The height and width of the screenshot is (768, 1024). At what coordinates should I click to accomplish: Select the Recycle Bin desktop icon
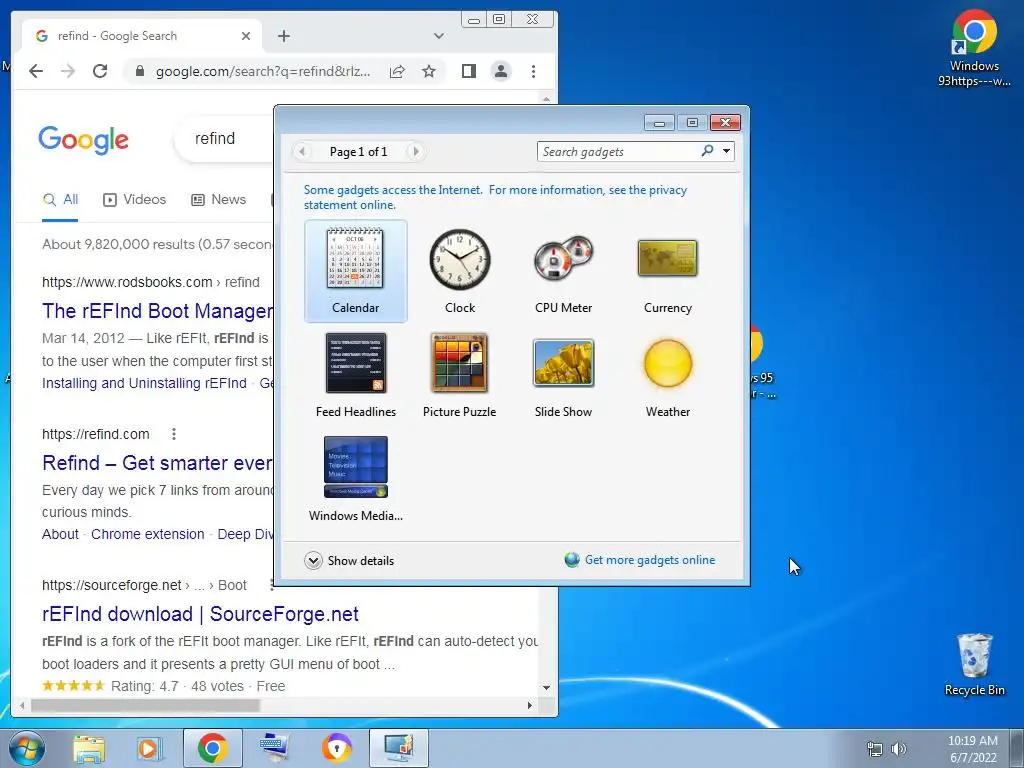[974, 665]
